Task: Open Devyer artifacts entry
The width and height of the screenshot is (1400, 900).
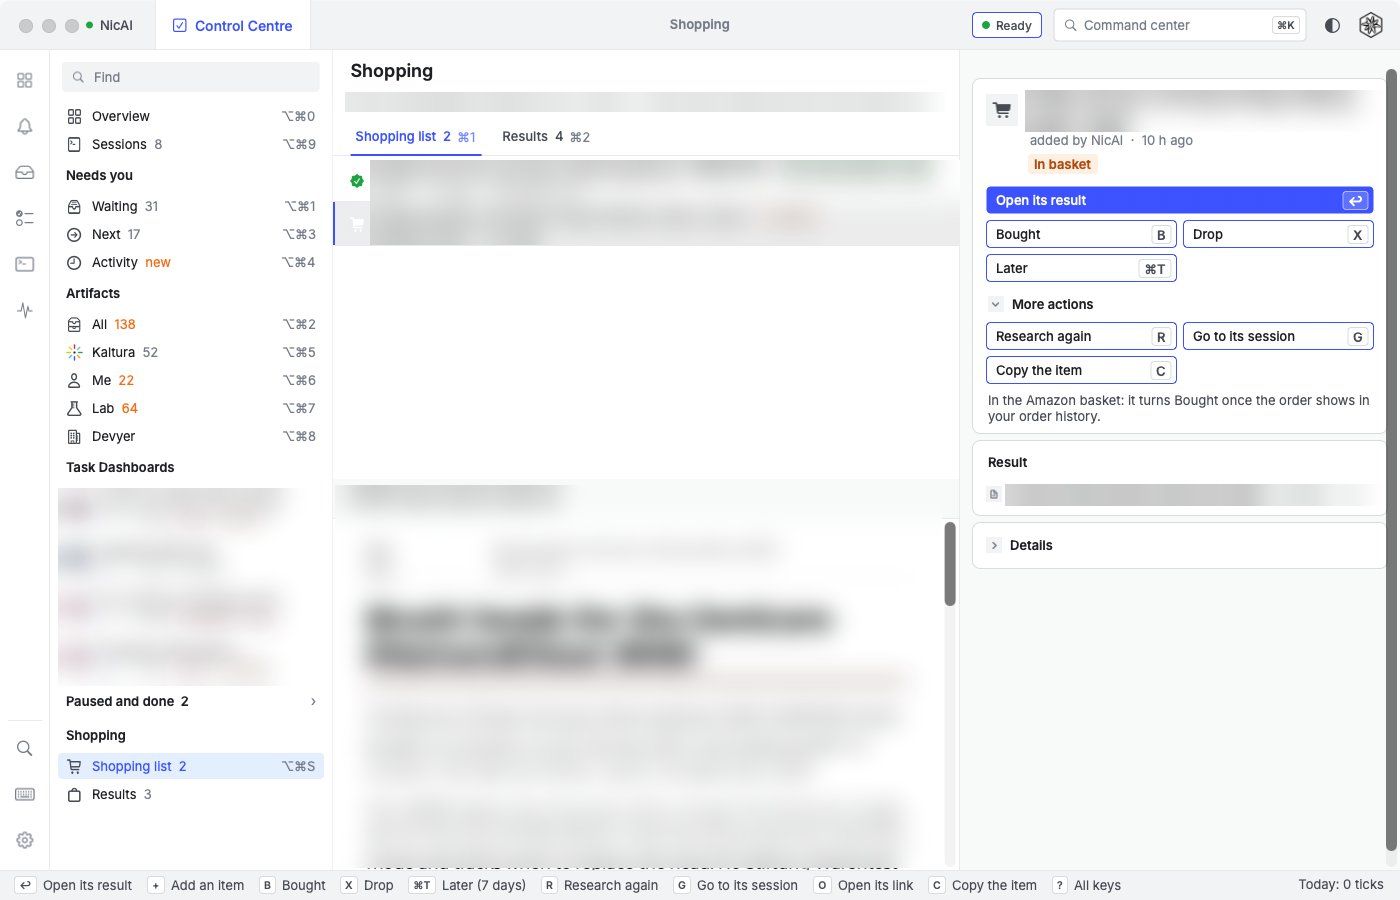Action: tap(191, 436)
